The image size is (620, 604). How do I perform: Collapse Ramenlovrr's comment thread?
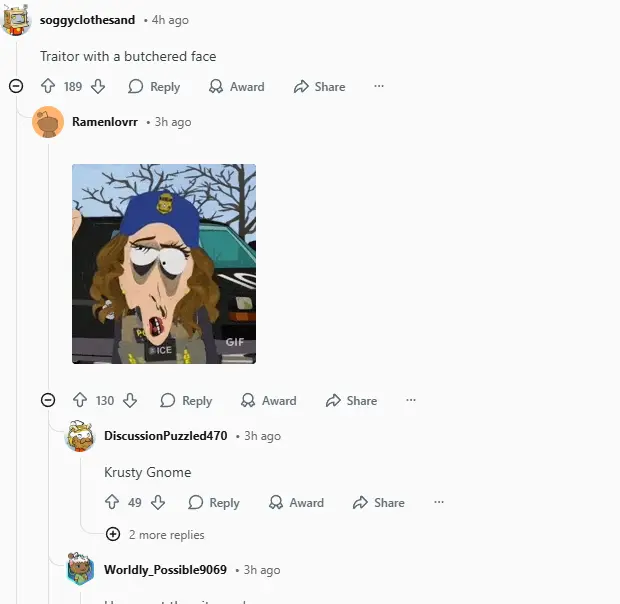click(48, 401)
